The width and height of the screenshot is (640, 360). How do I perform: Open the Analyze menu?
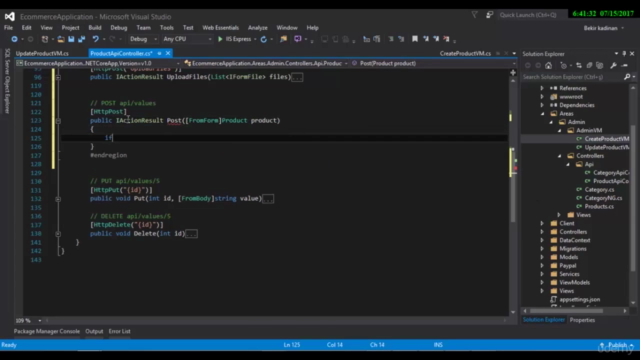tap(258, 28)
